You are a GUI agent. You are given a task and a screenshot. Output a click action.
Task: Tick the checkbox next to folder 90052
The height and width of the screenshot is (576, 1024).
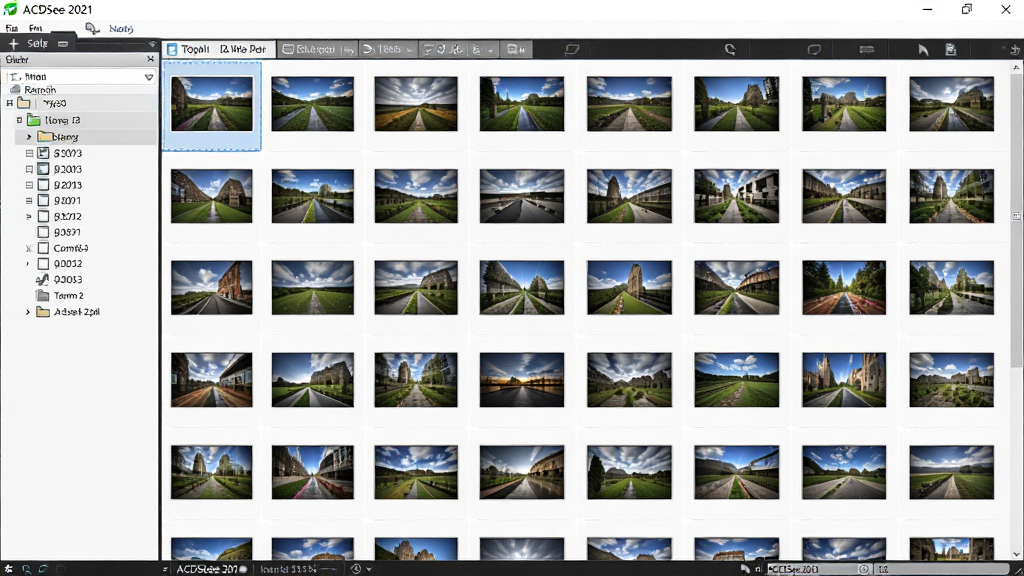(43, 264)
